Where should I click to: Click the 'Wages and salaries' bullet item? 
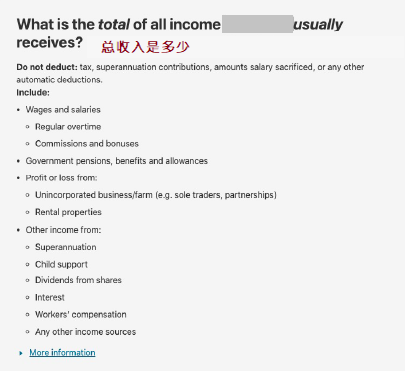tap(63, 110)
